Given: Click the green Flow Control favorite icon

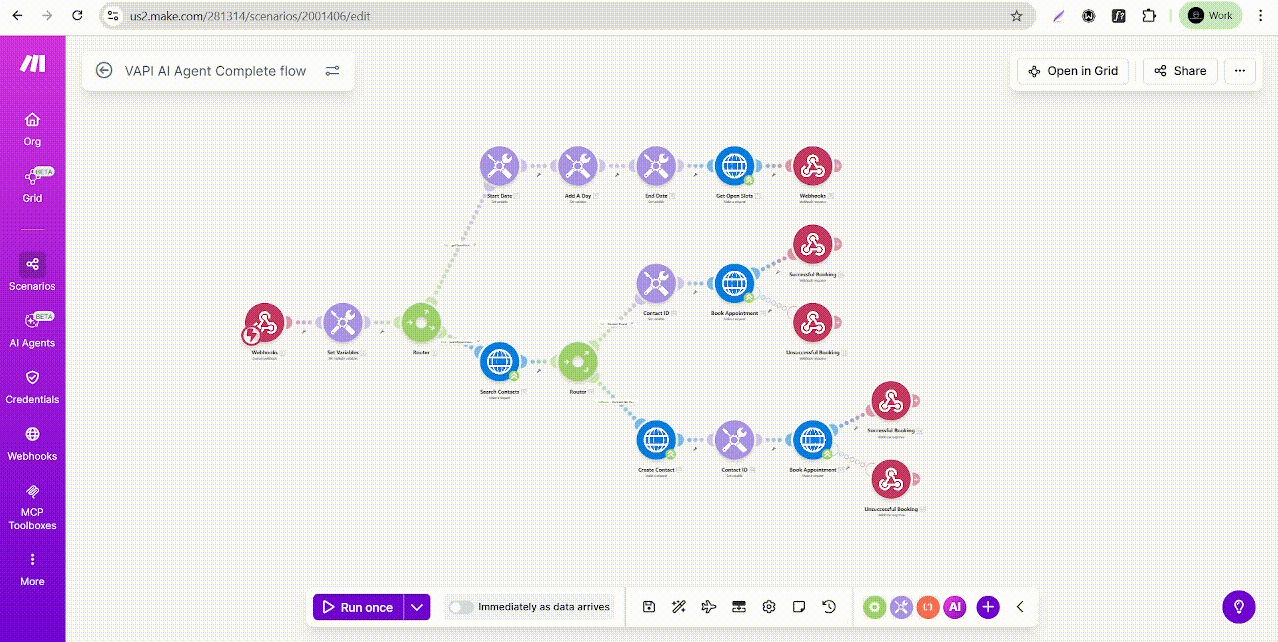Looking at the screenshot, I should tap(874, 607).
